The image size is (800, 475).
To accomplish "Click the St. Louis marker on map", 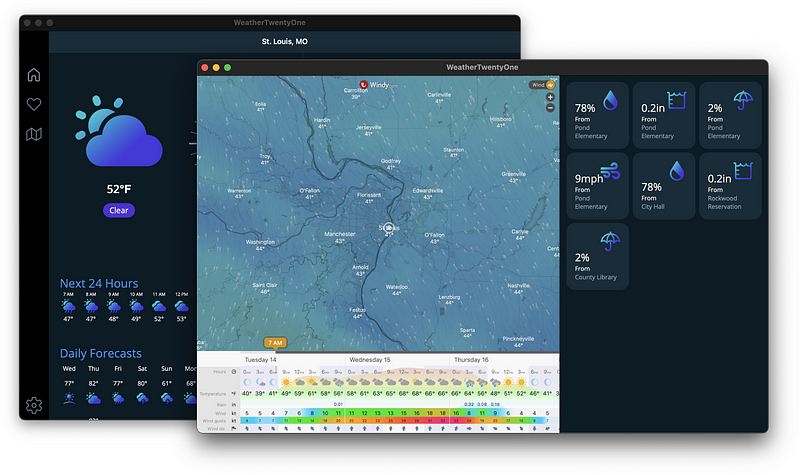I will [389, 228].
